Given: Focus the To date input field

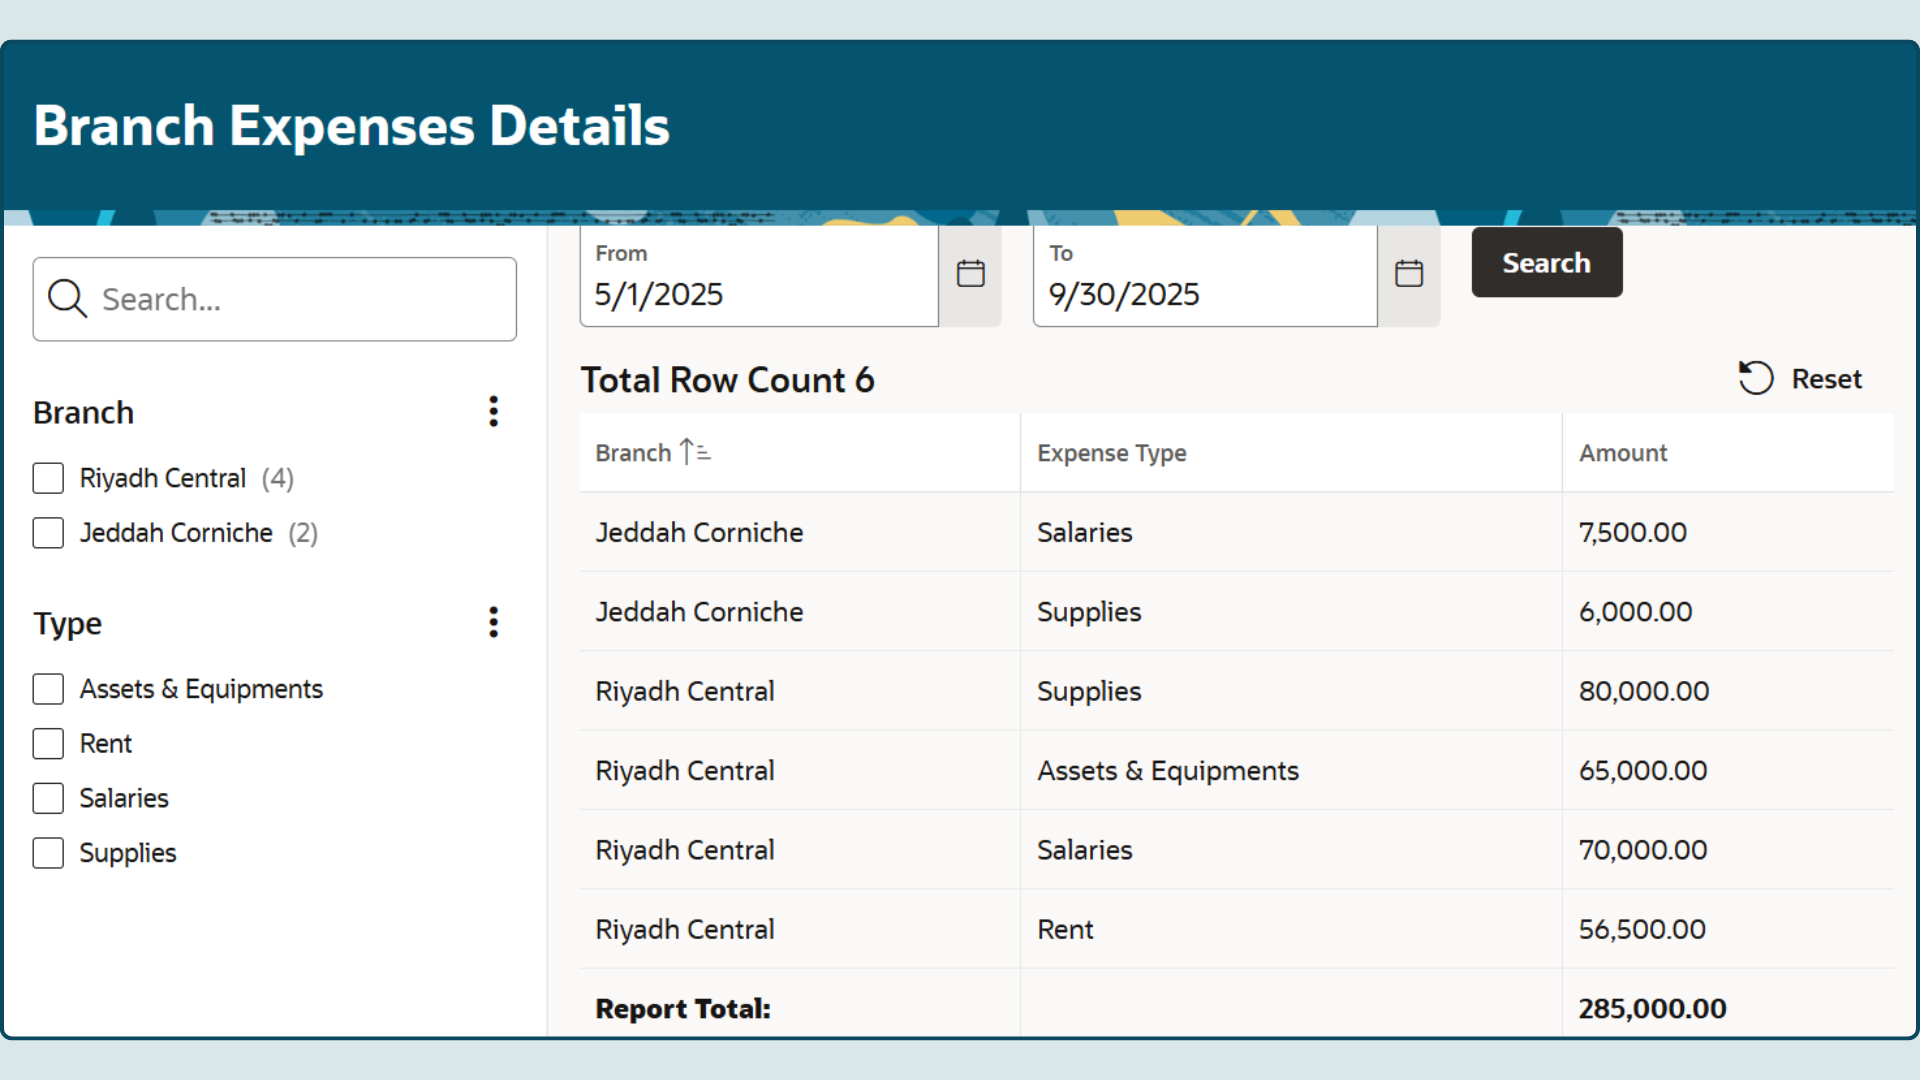Looking at the screenshot, I should pyautogui.click(x=1204, y=294).
